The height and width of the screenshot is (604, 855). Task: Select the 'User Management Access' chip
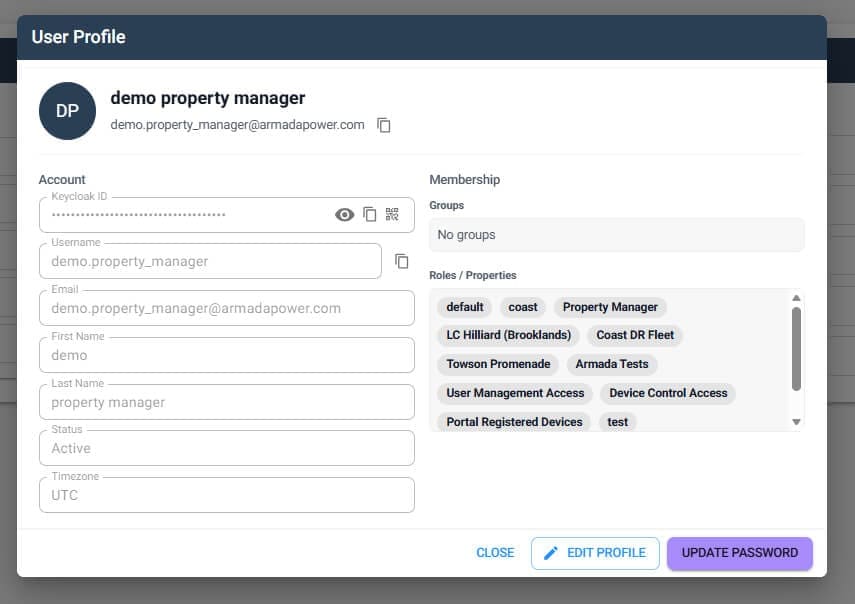coord(515,393)
